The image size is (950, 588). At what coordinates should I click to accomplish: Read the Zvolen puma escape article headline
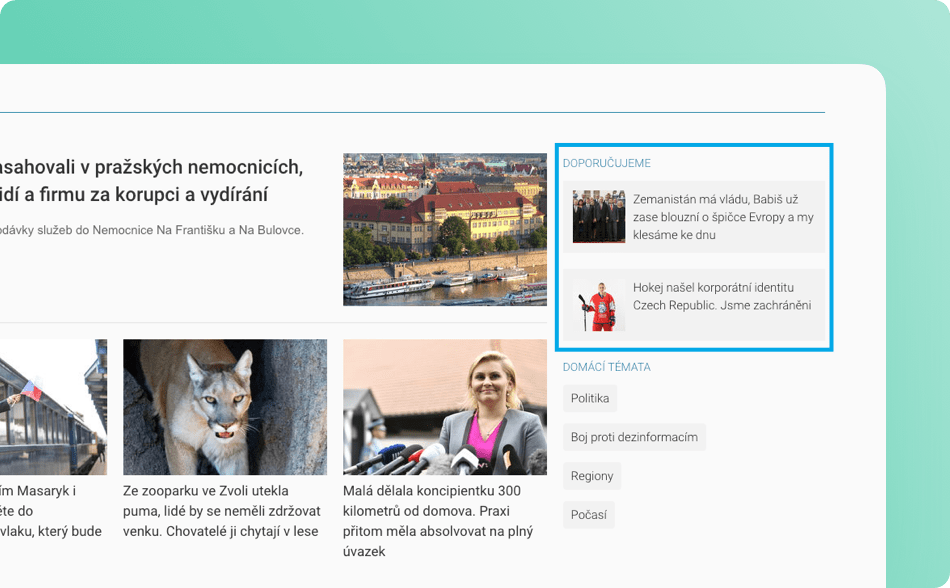click(222, 511)
